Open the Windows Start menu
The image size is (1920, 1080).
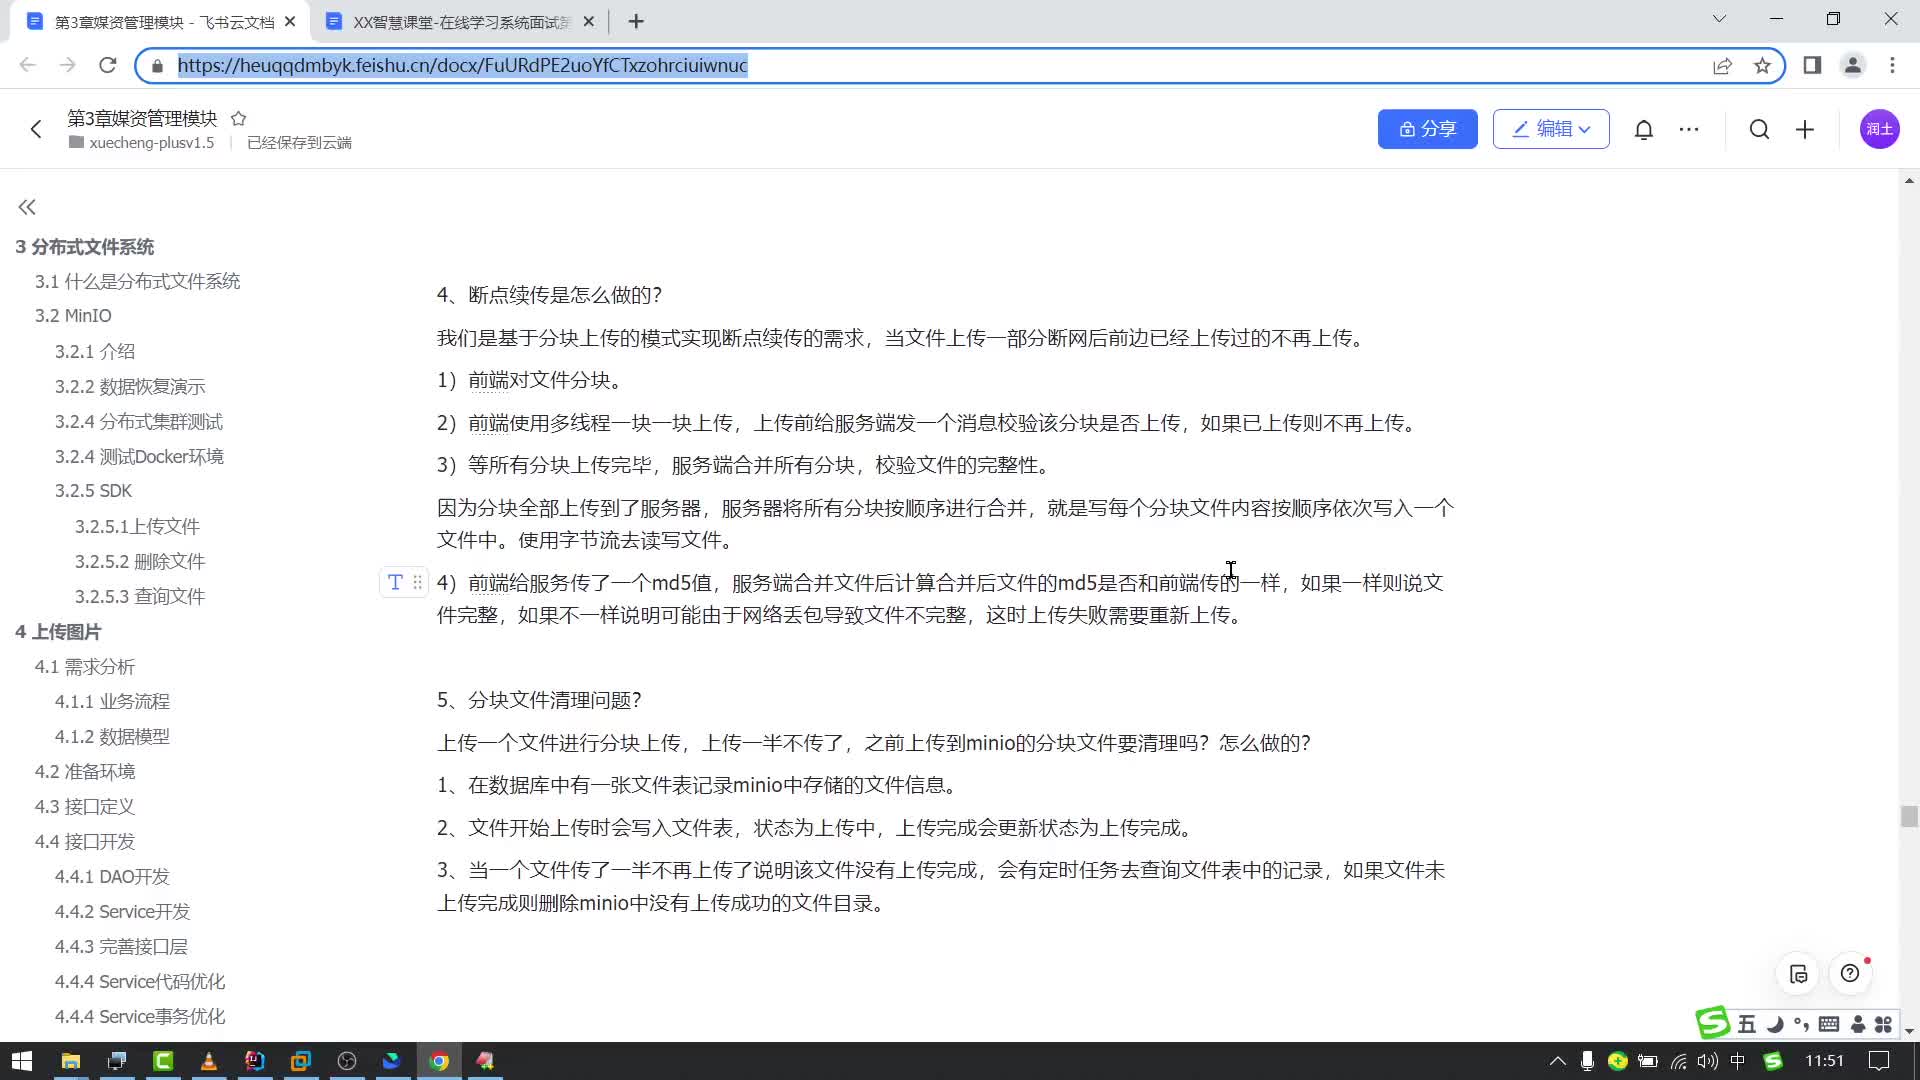point(21,1061)
